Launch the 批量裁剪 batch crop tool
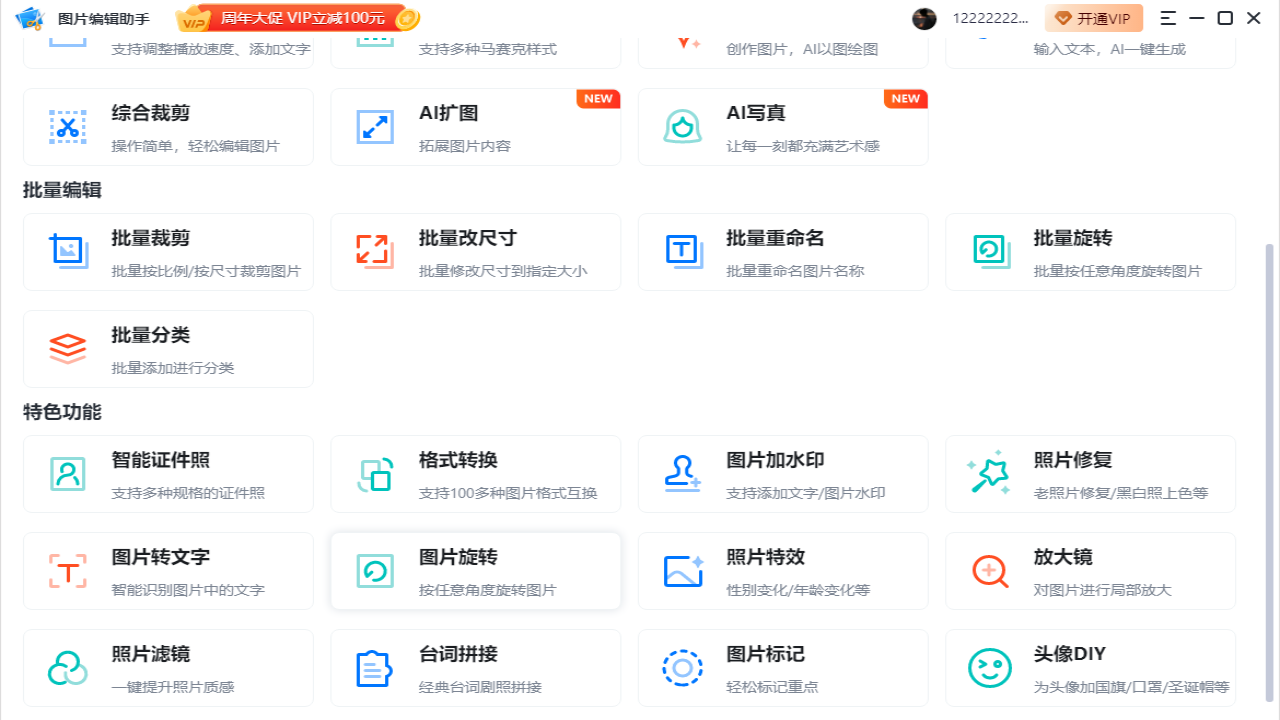The height and width of the screenshot is (720, 1280). pos(168,251)
